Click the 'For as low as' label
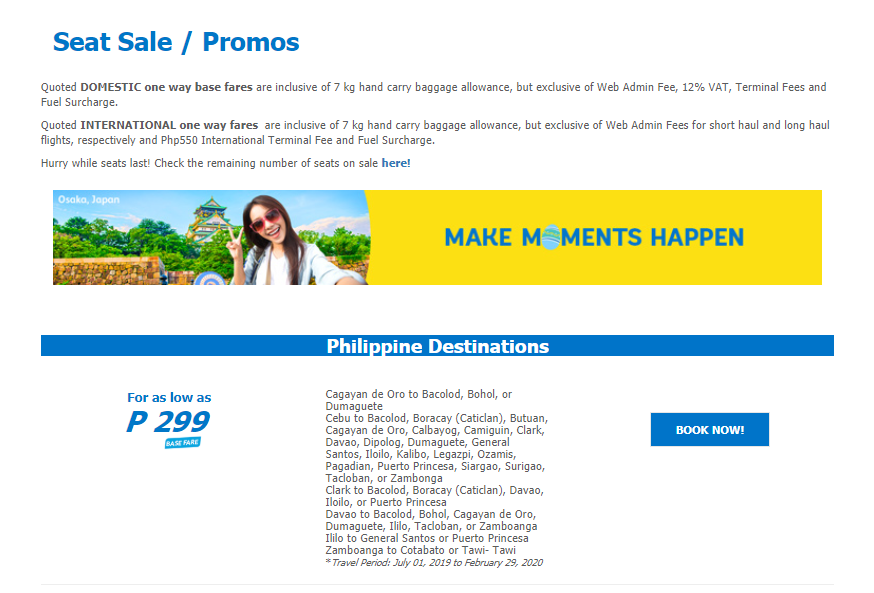874x593 pixels. [169, 398]
